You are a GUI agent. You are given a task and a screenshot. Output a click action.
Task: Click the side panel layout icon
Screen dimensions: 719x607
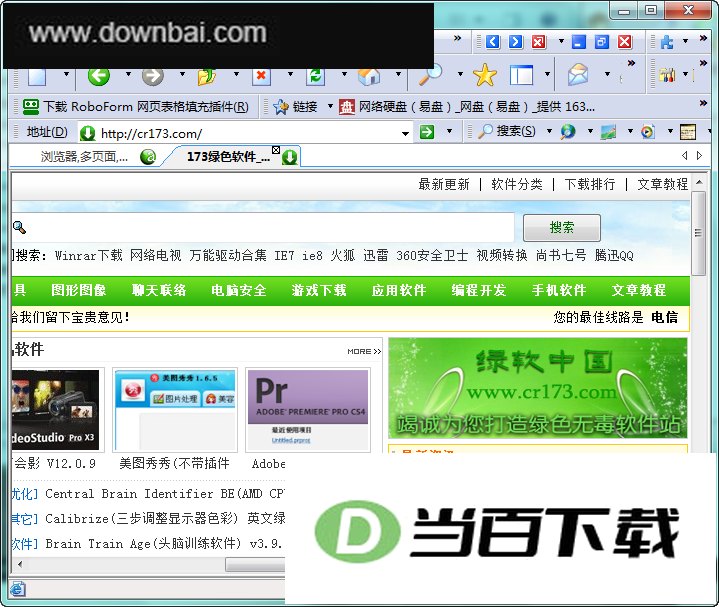point(521,75)
